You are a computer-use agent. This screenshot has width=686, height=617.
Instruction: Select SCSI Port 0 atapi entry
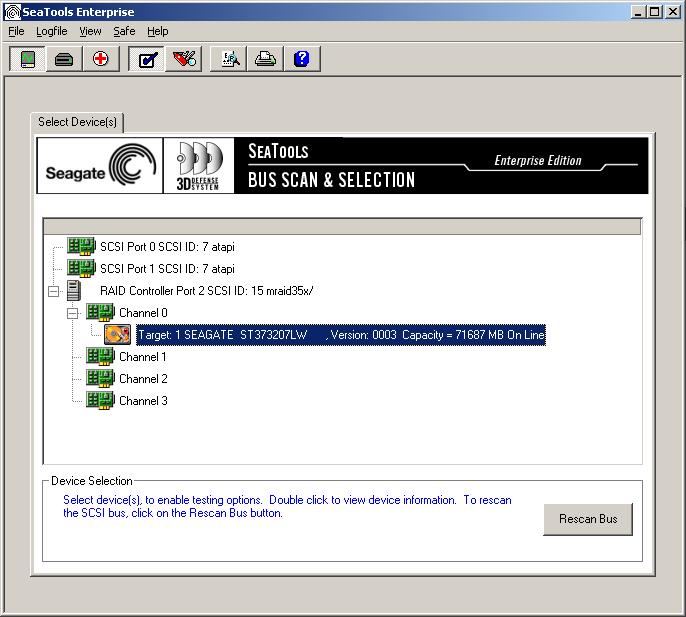167,247
